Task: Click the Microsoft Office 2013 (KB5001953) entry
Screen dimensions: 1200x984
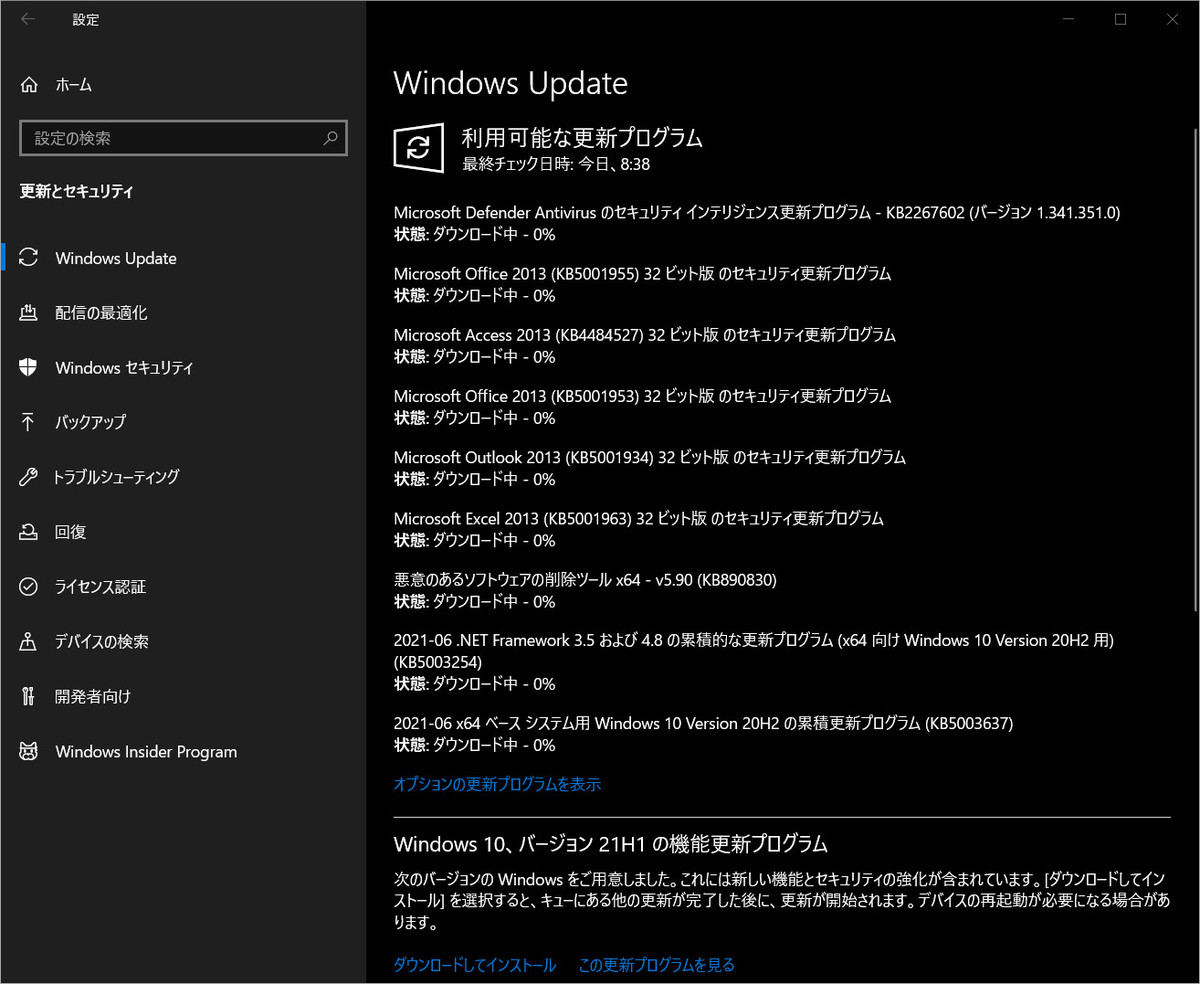Action: pyautogui.click(x=642, y=406)
